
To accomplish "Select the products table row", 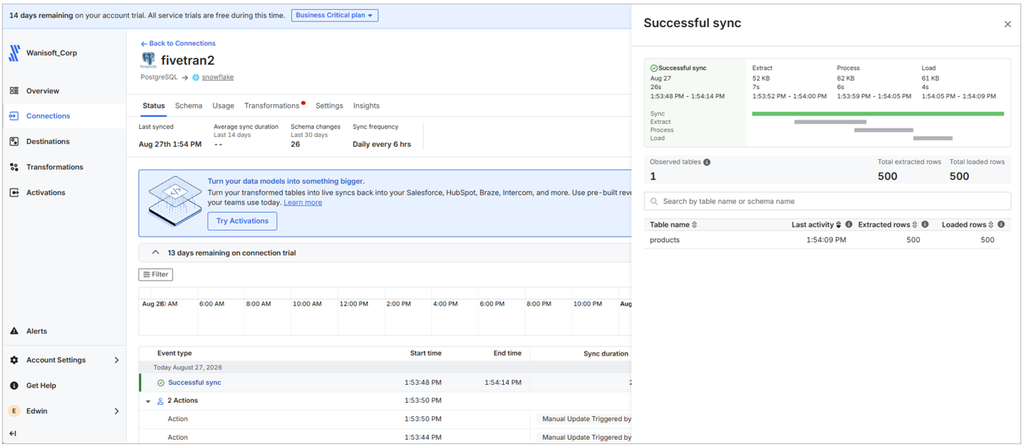I will click(x=822, y=240).
